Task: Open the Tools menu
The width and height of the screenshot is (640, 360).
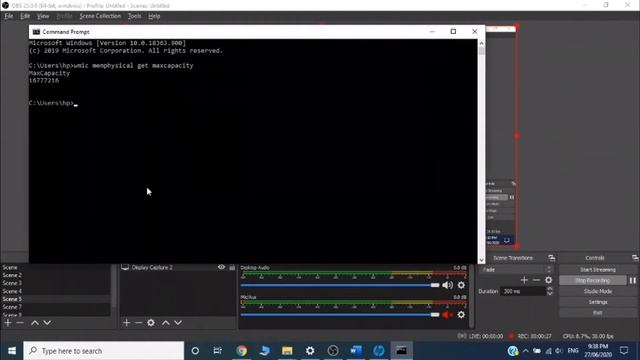Action: point(134,16)
